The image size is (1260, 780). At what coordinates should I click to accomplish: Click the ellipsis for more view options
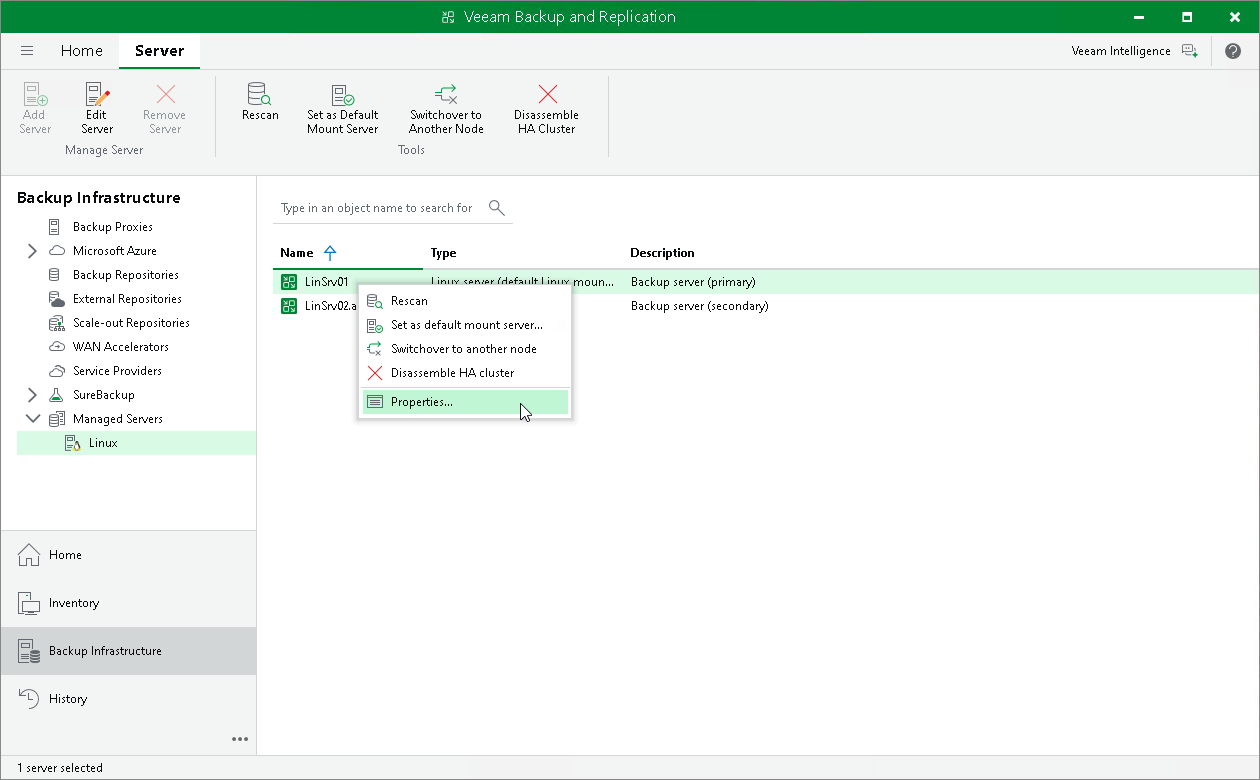click(239, 739)
